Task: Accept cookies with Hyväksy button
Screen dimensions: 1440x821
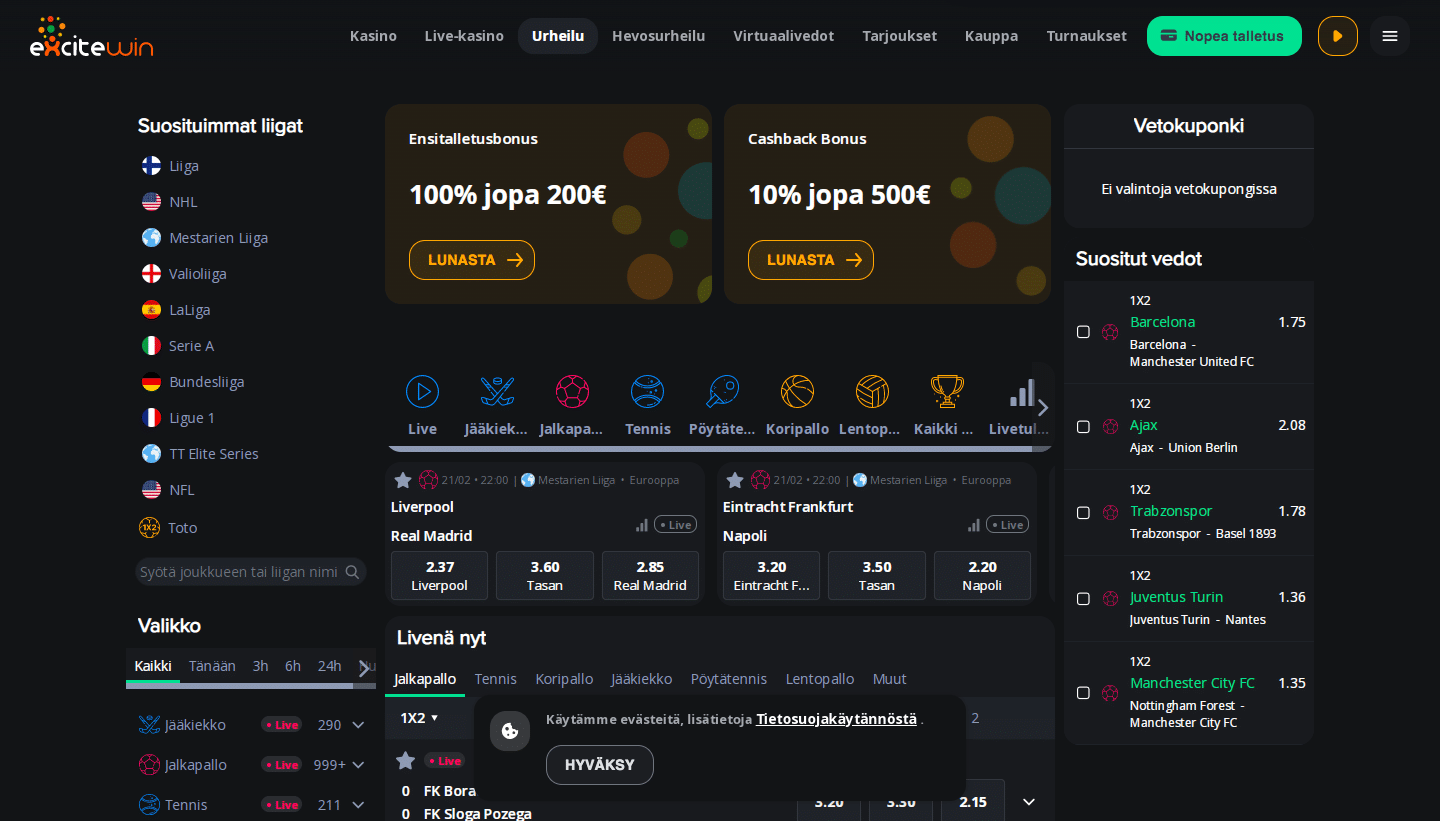Action: click(600, 765)
